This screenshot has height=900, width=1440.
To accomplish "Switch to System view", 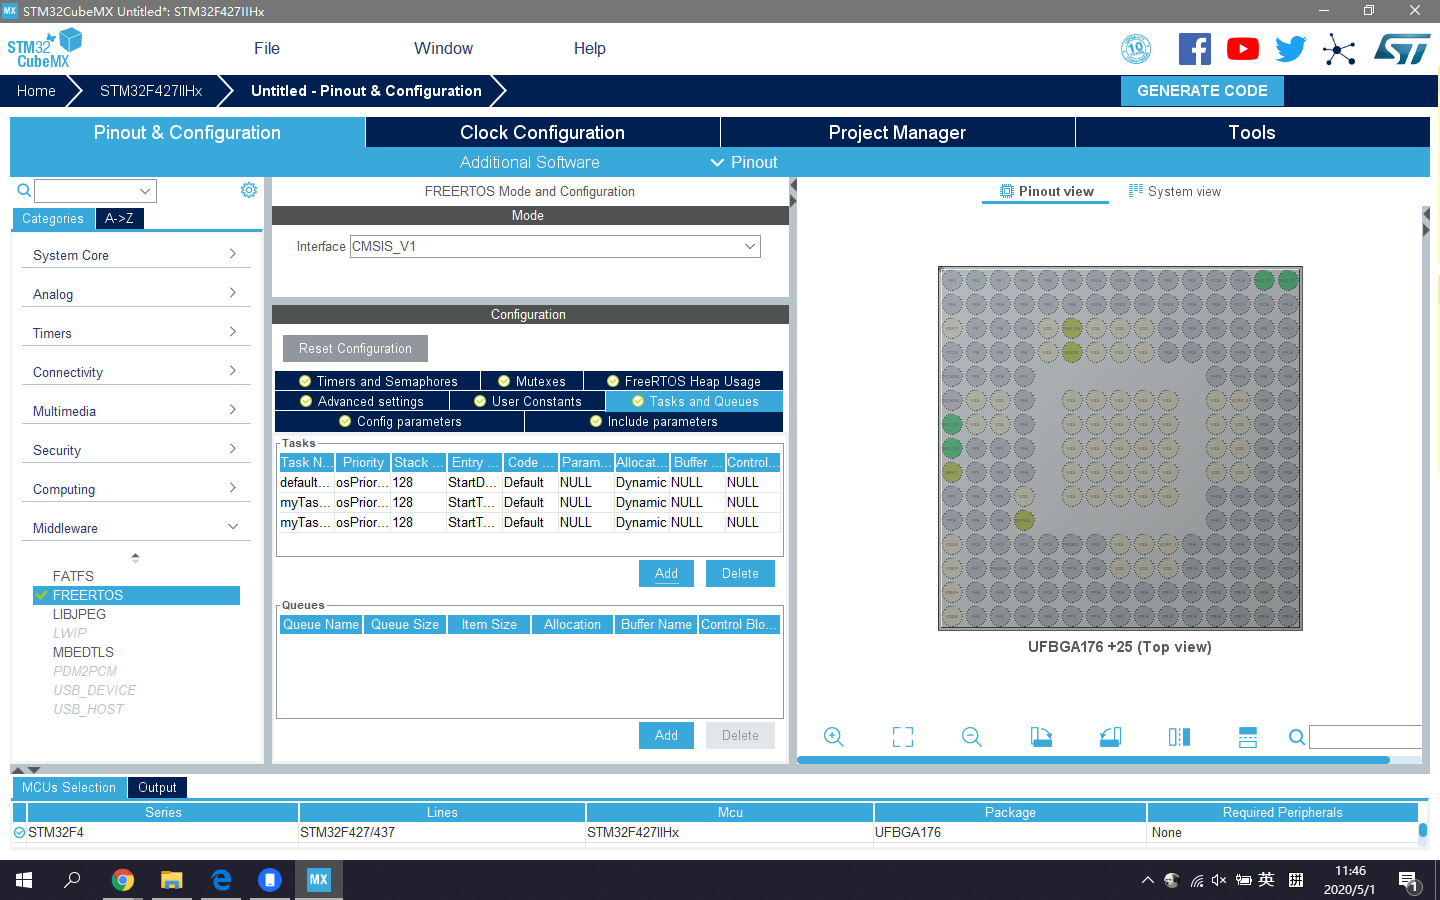I will pyautogui.click(x=1174, y=191).
